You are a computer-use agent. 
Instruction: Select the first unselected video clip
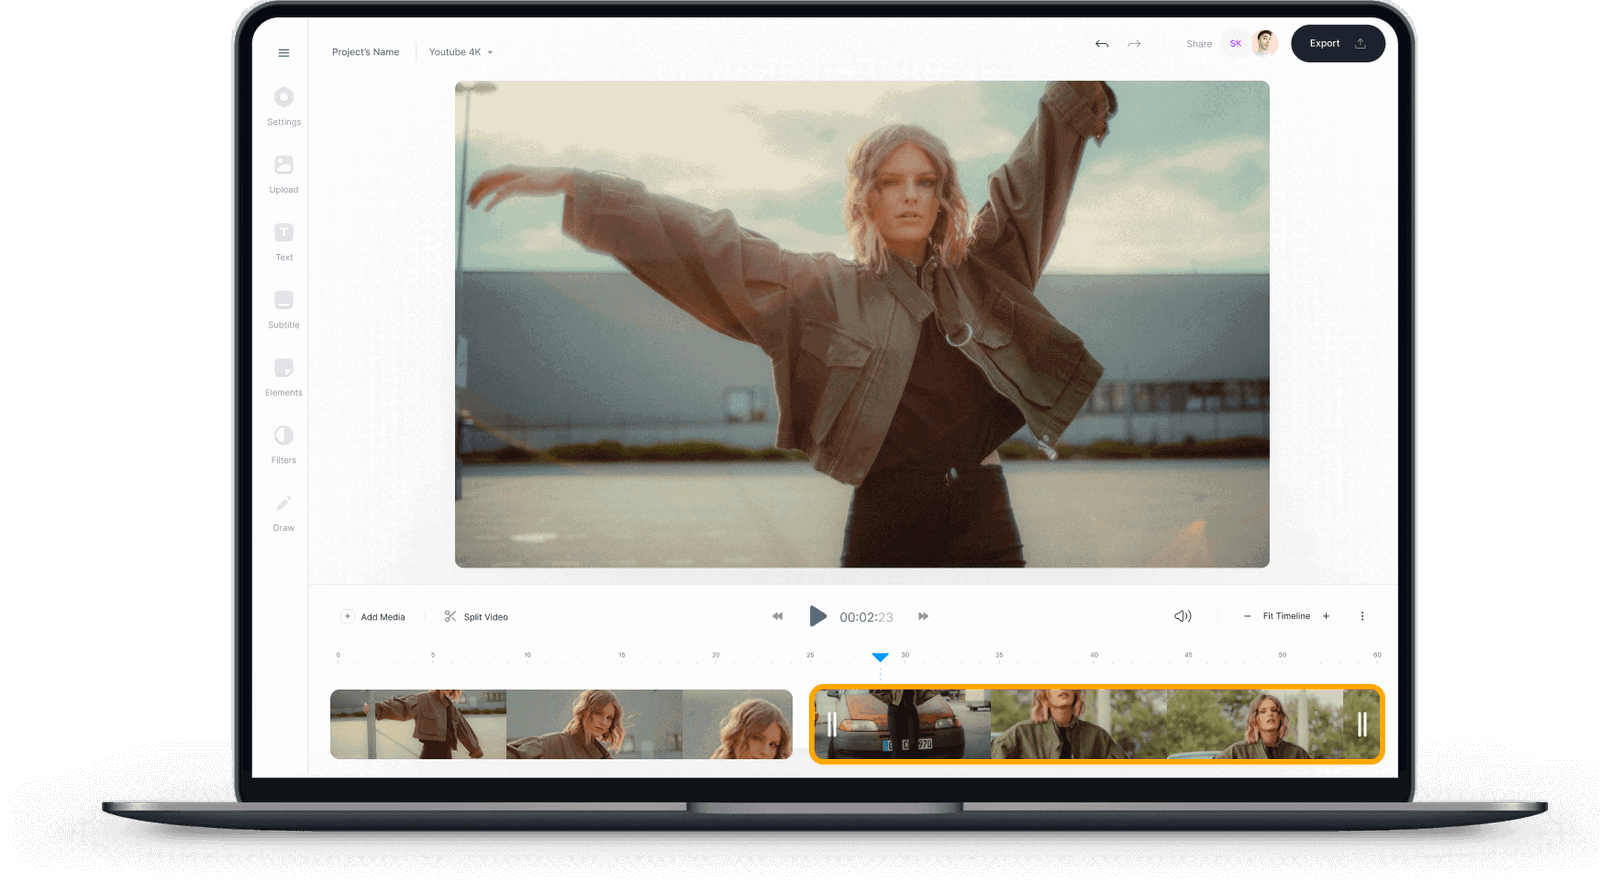(561, 724)
